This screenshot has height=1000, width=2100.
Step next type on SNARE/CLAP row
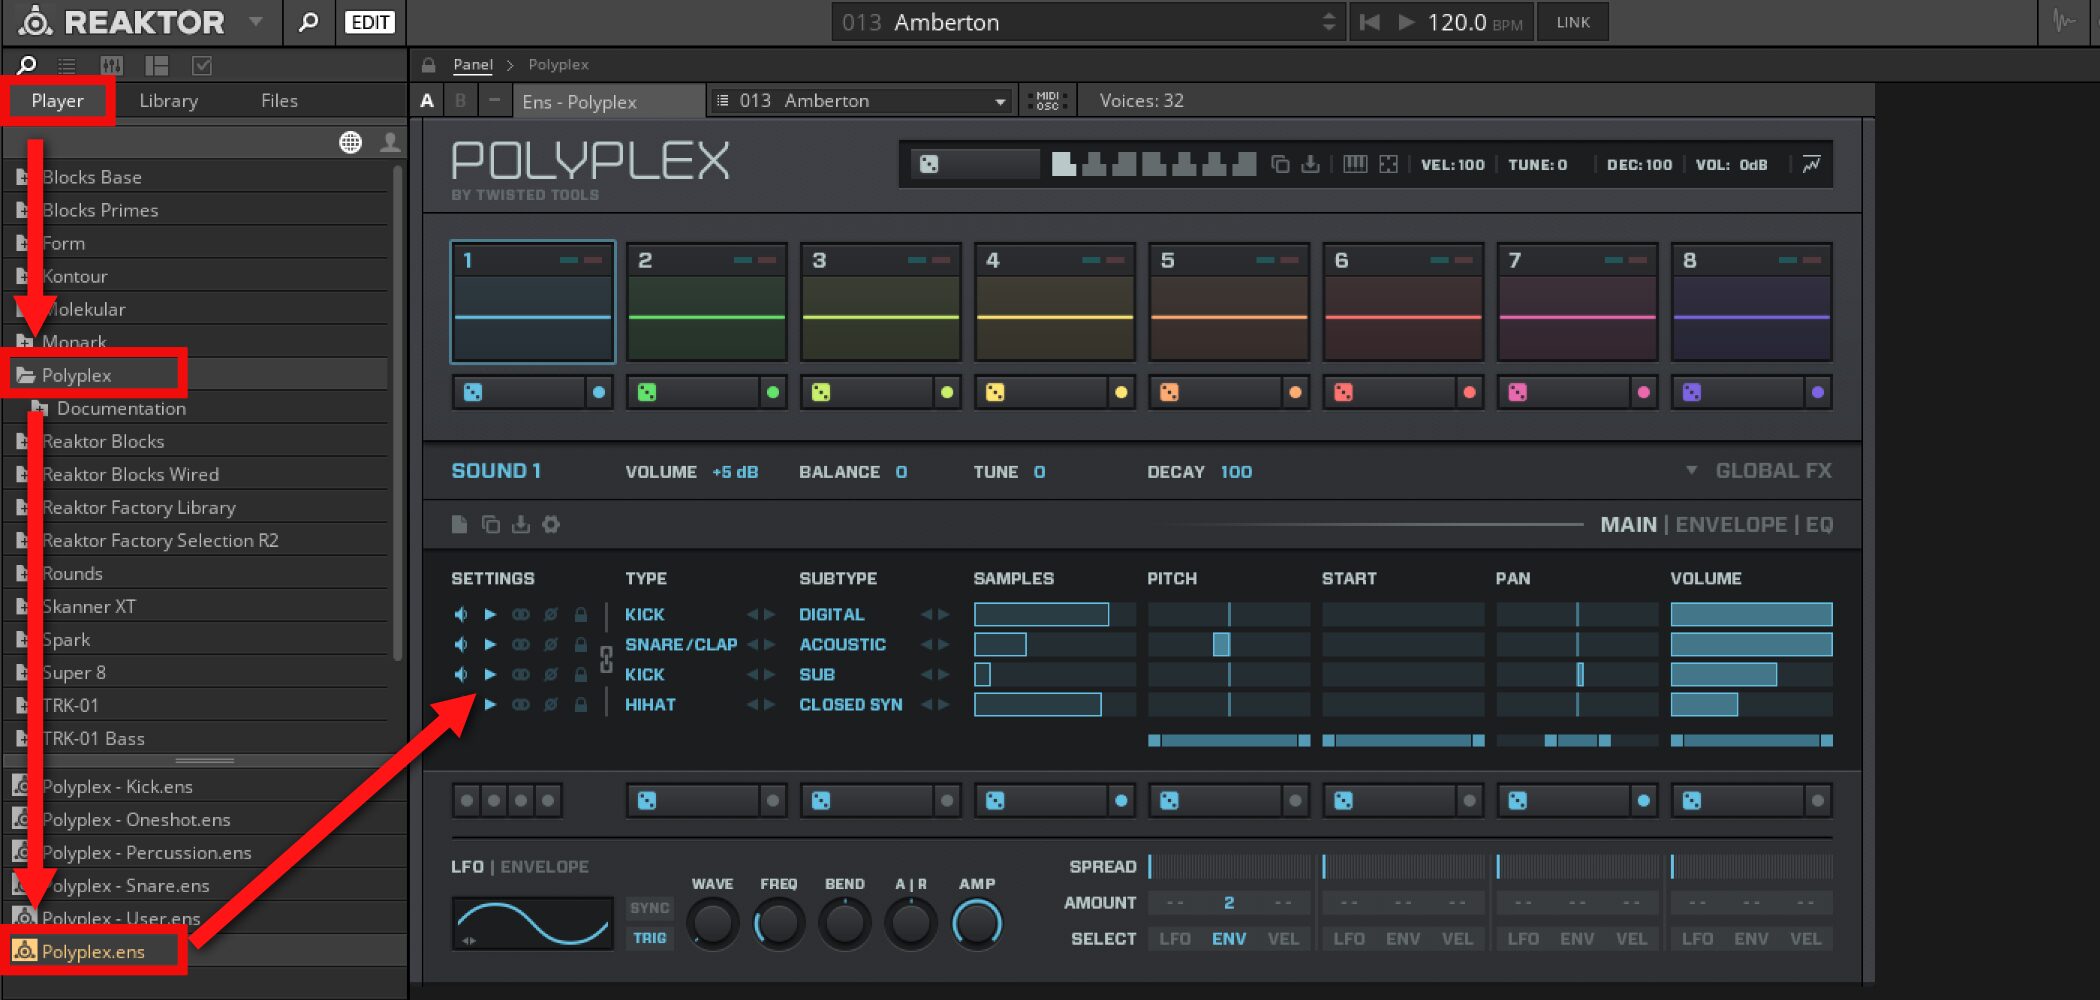point(770,644)
